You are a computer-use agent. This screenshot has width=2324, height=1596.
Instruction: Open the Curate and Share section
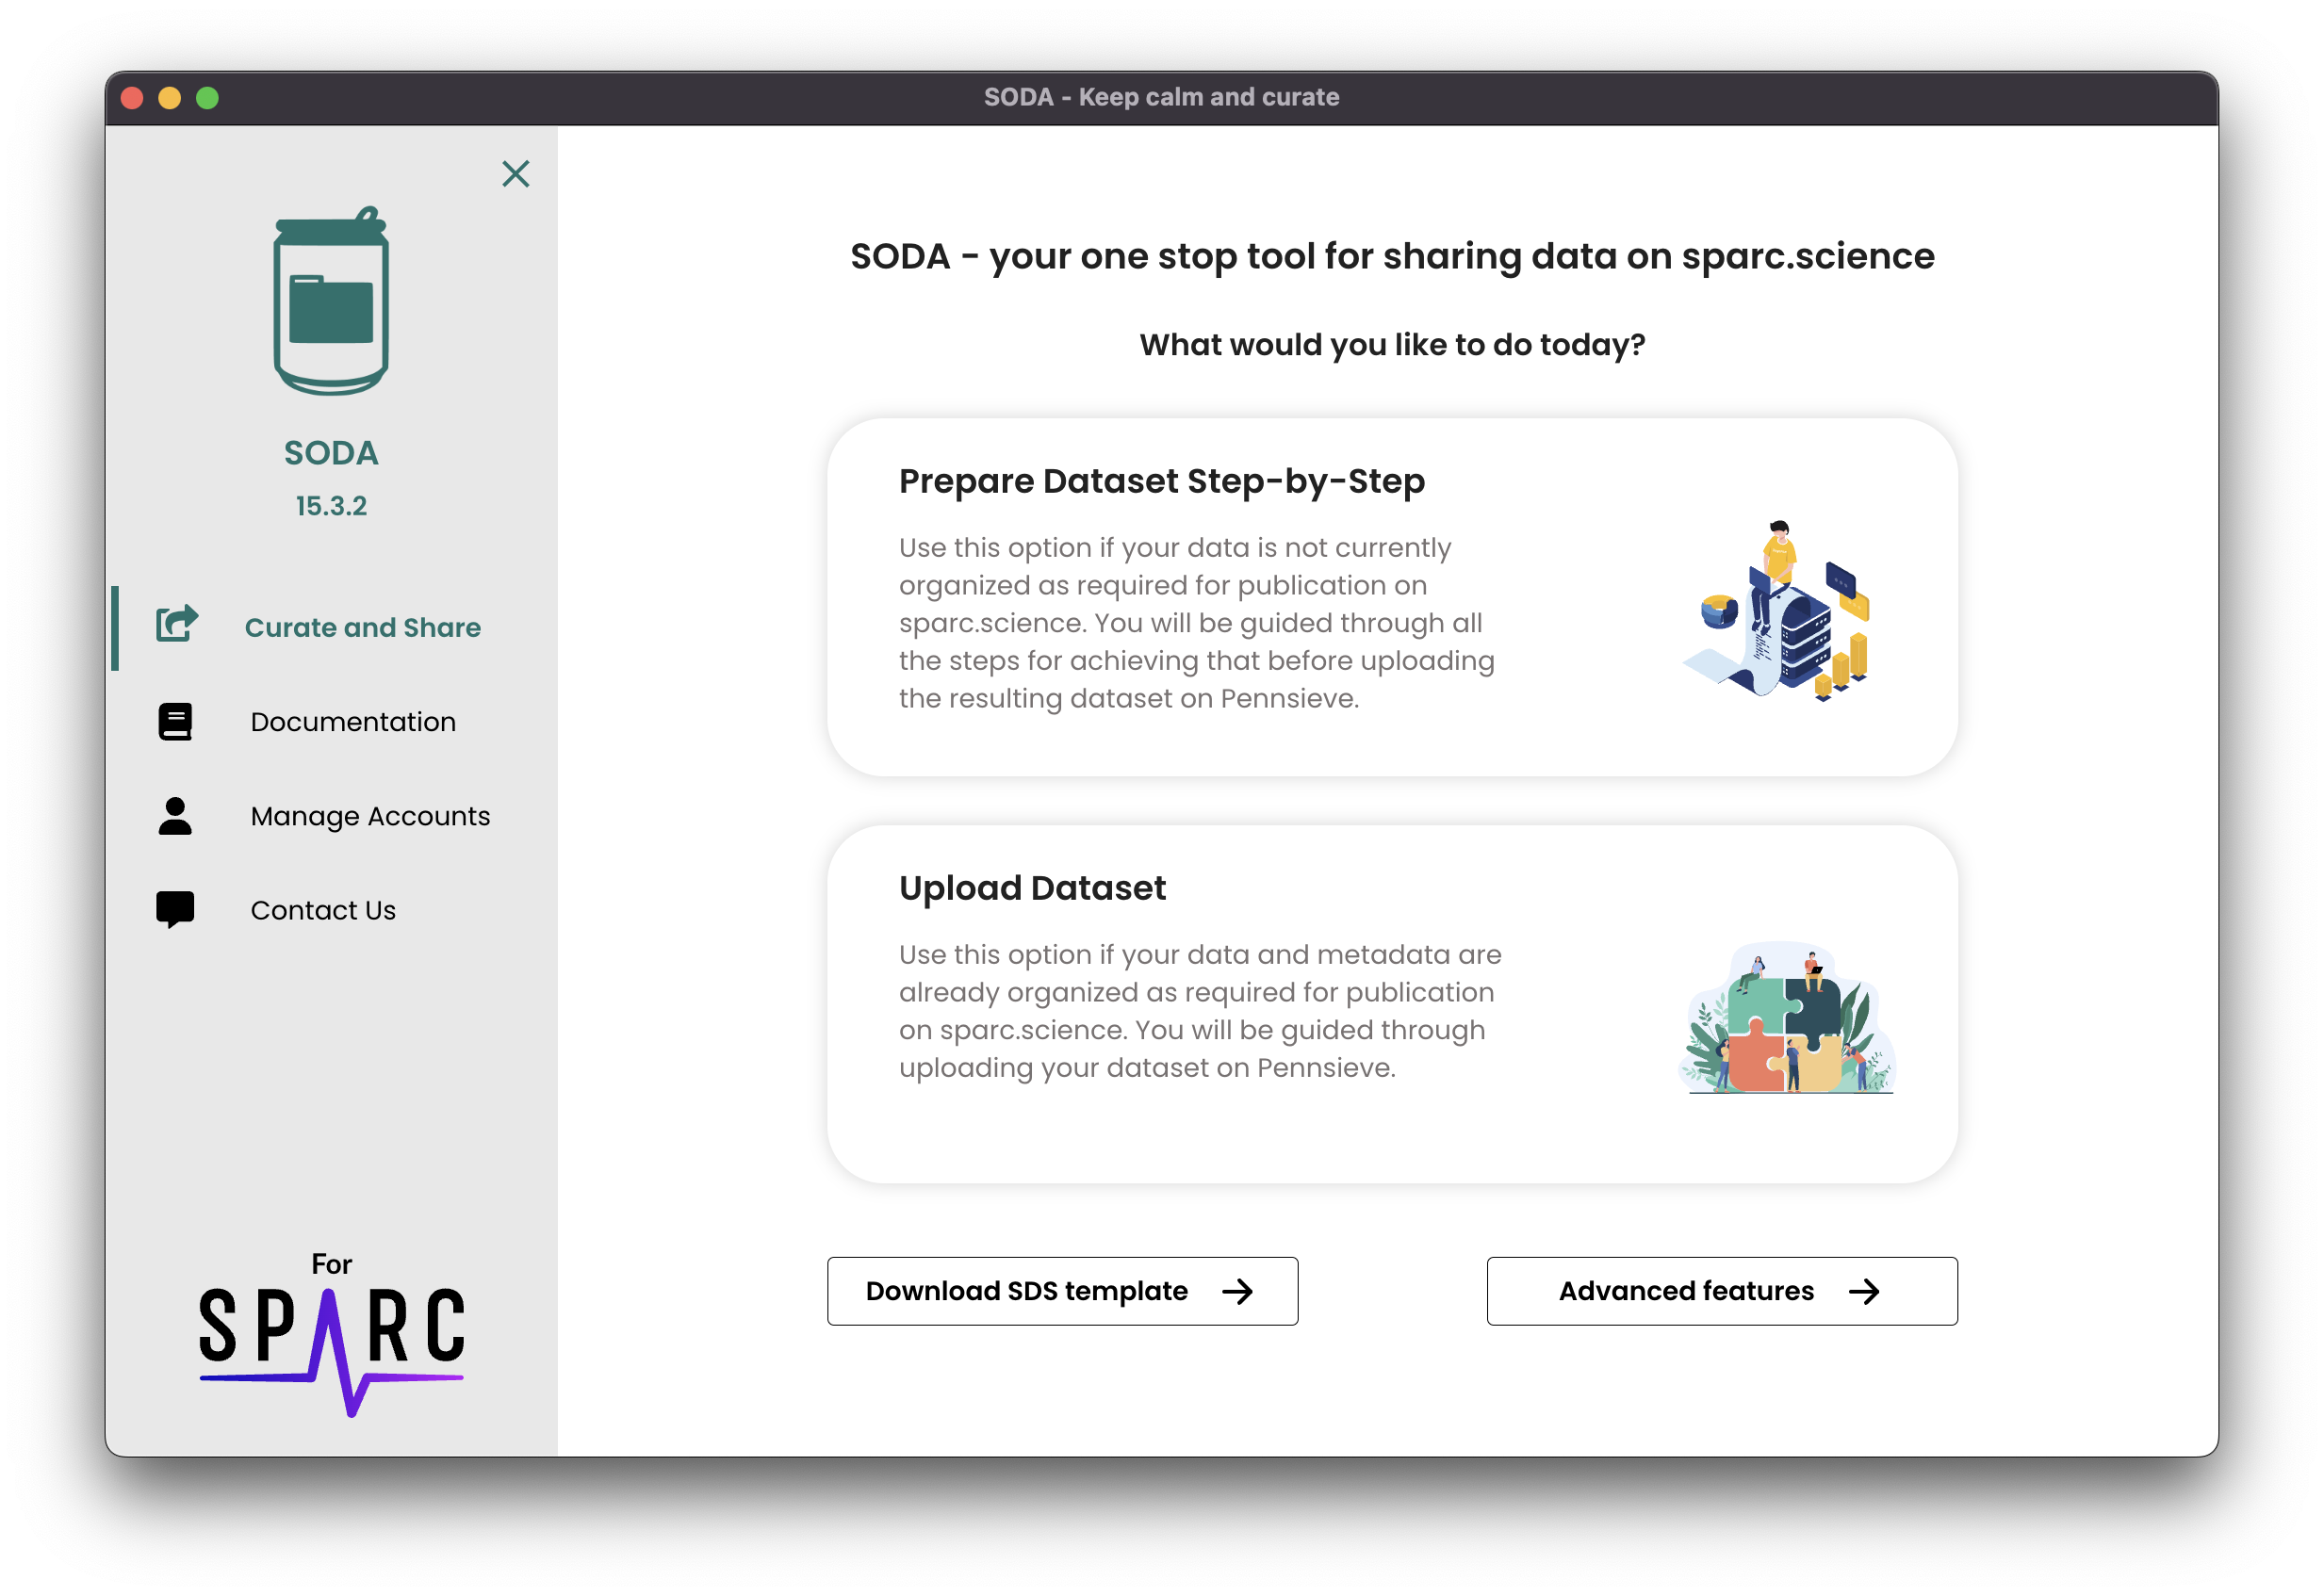(x=362, y=627)
